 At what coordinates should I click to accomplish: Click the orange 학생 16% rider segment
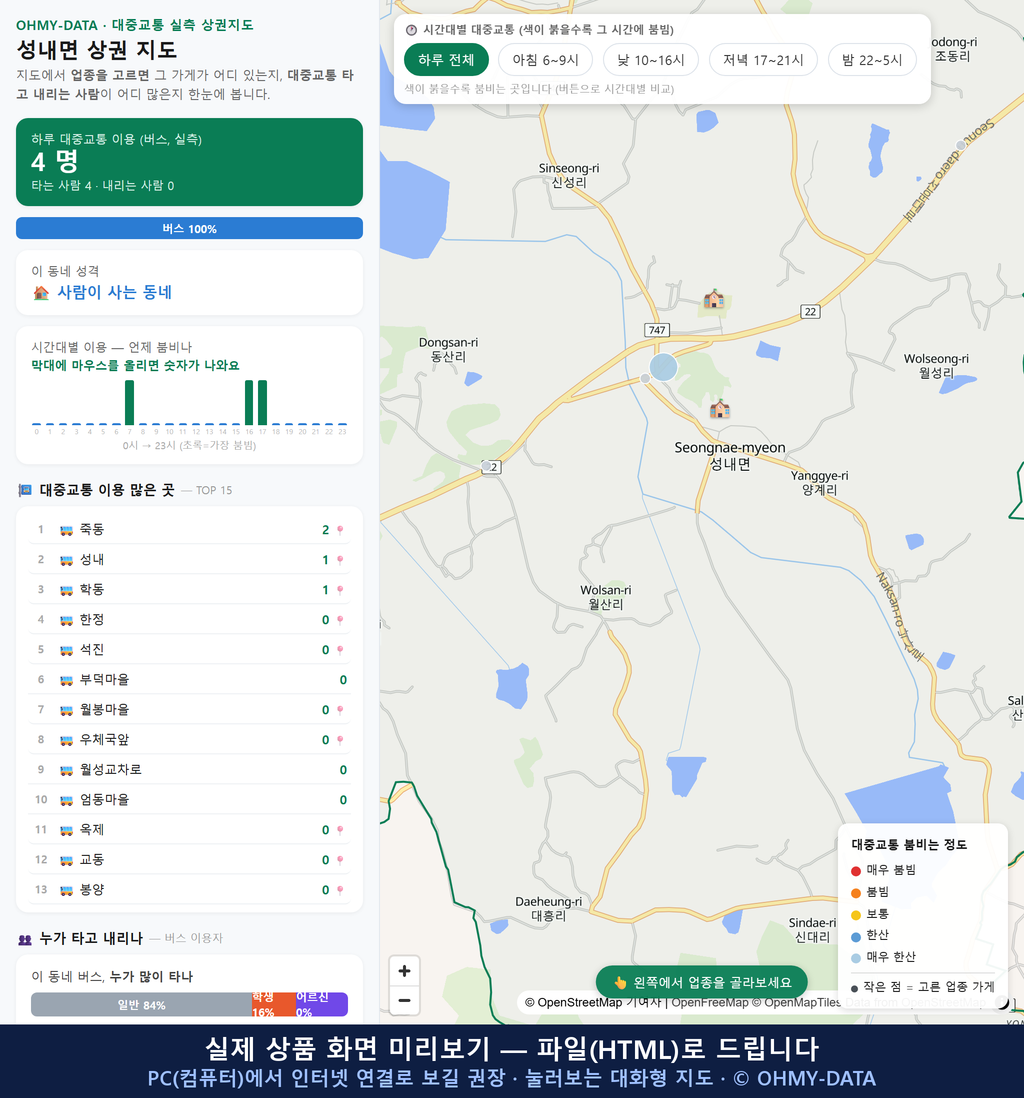pyautogui.click(x=274, y=1005)
